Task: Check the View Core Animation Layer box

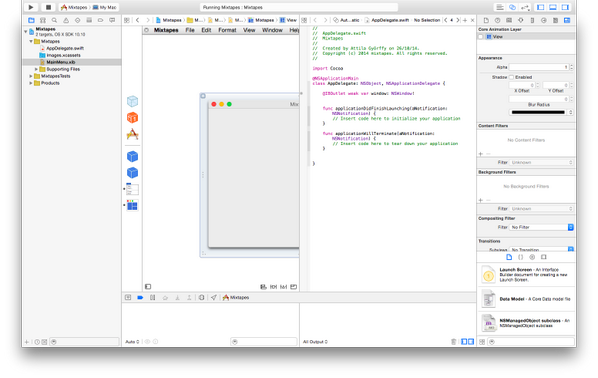Action: pyautogui.click(x=481, y=37)
